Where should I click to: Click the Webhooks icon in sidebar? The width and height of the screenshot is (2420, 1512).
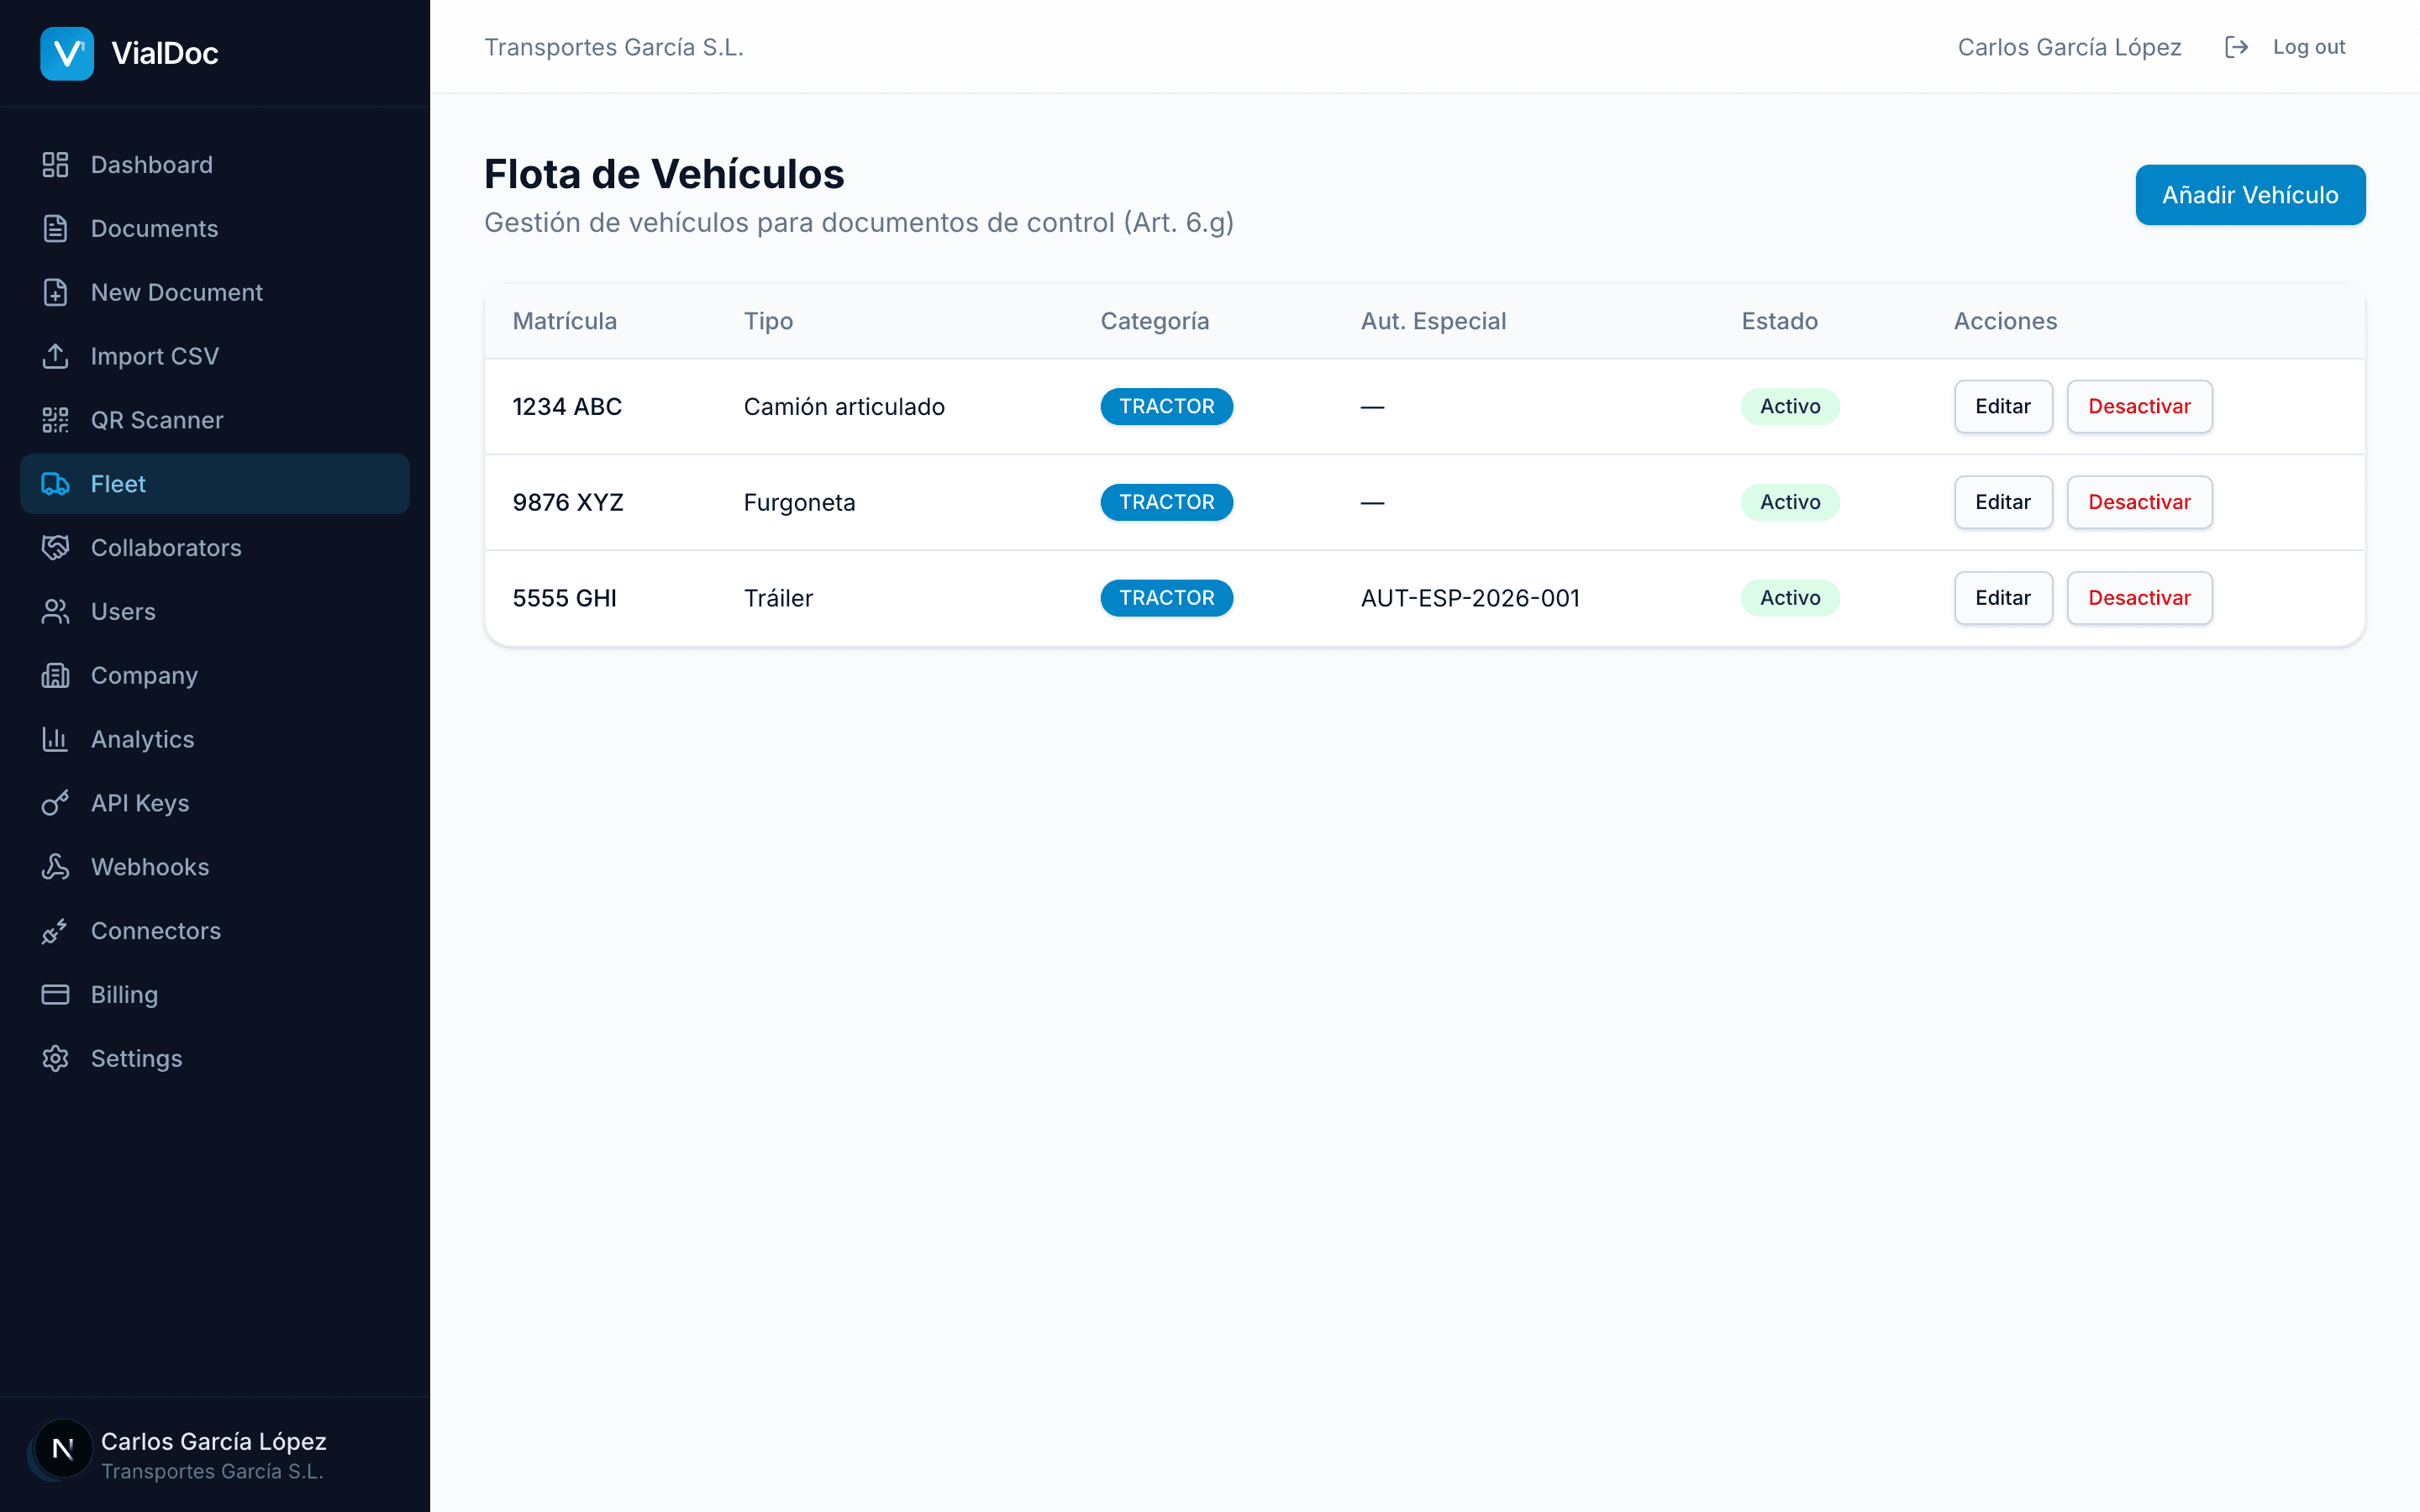point(55,866)
